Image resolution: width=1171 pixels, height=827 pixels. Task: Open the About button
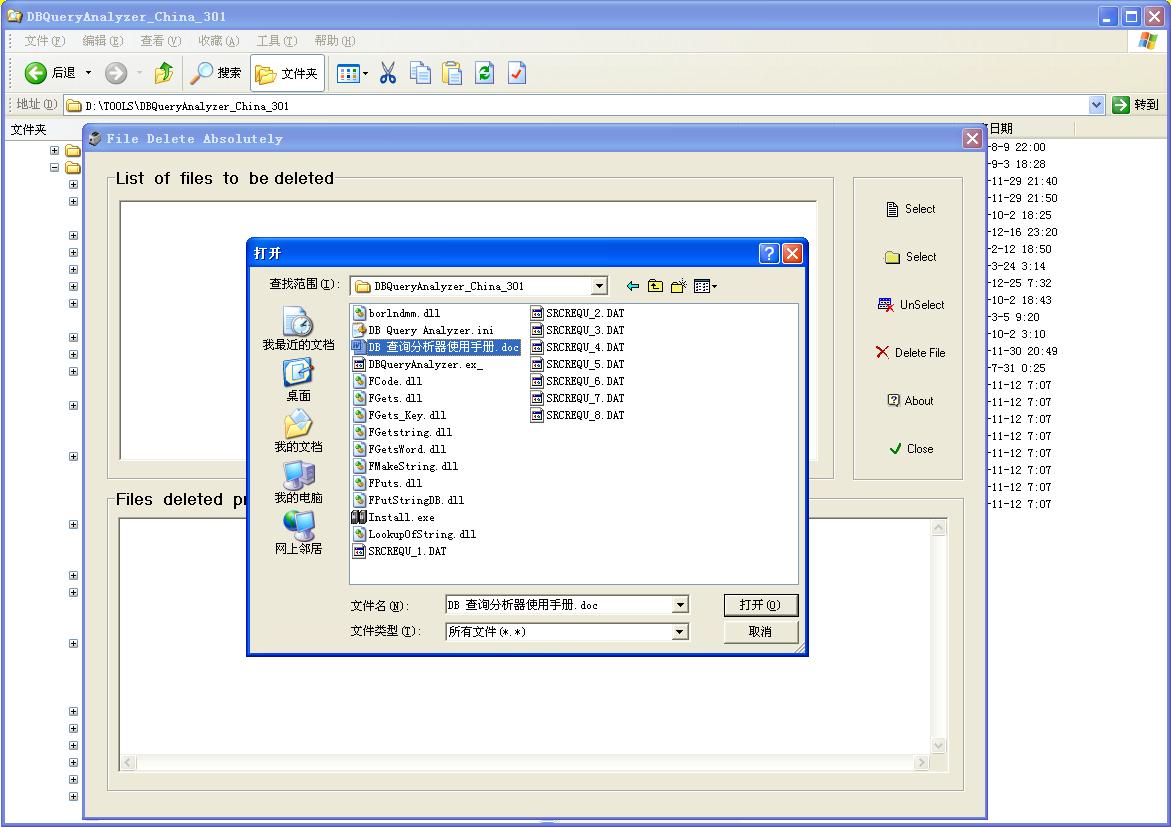pos(910,400)
